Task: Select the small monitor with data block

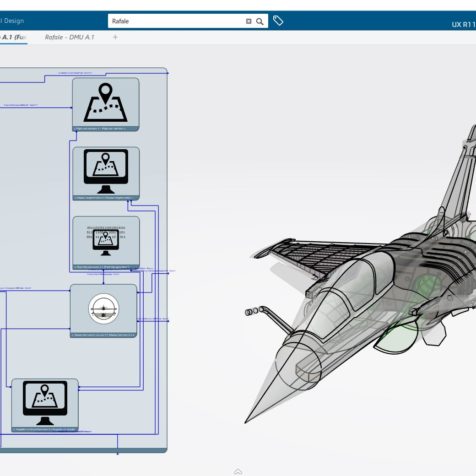Action: point(106,243)
